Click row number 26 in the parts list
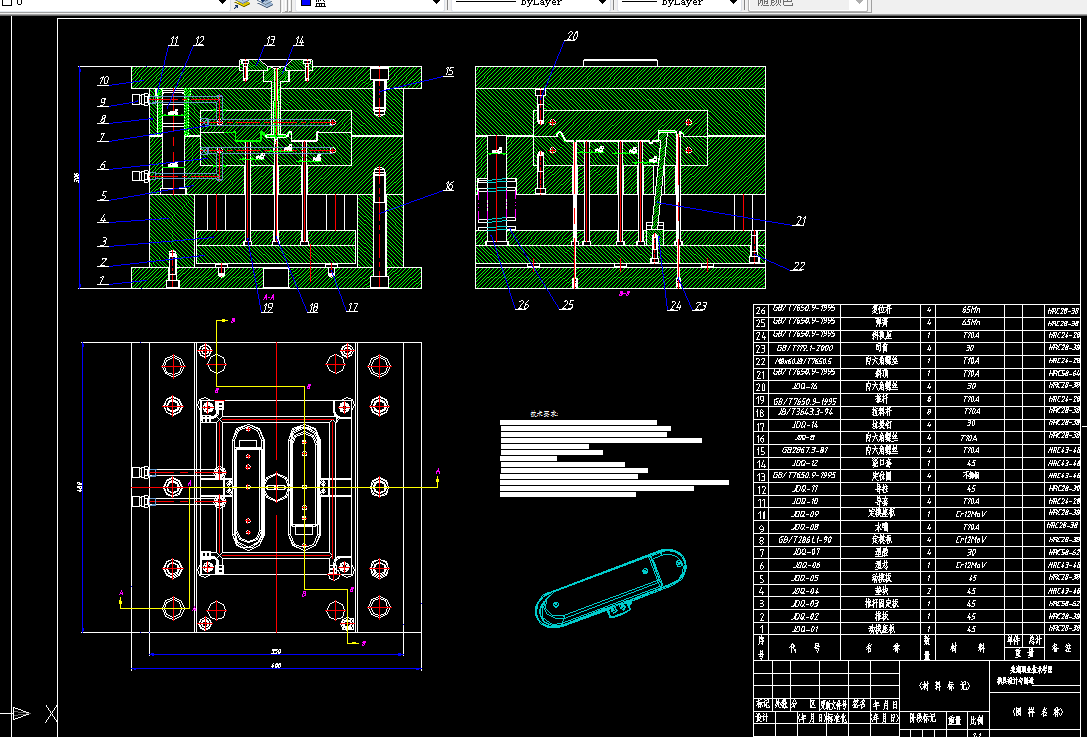The width and height of the screenshot is (1087, 737). [x=760, y=311]
